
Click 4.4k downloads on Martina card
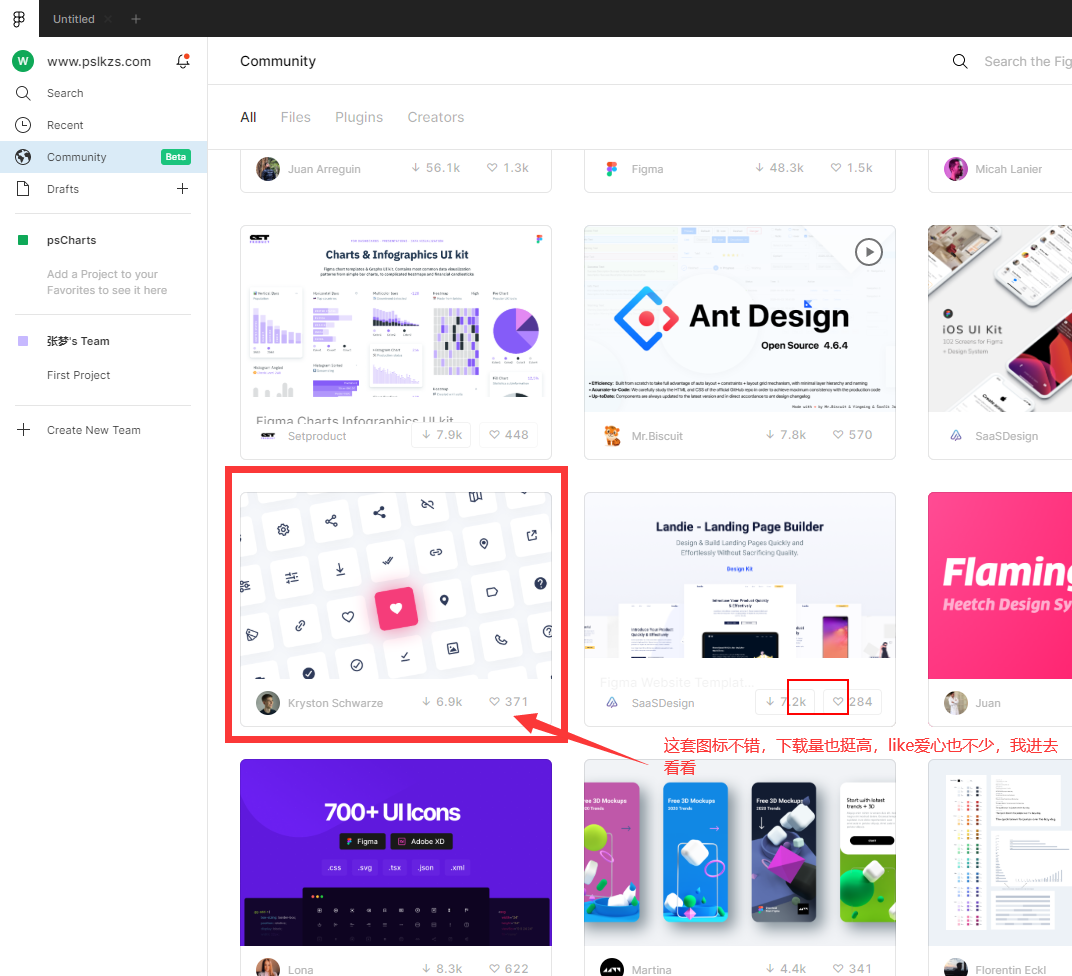(786, 968)
